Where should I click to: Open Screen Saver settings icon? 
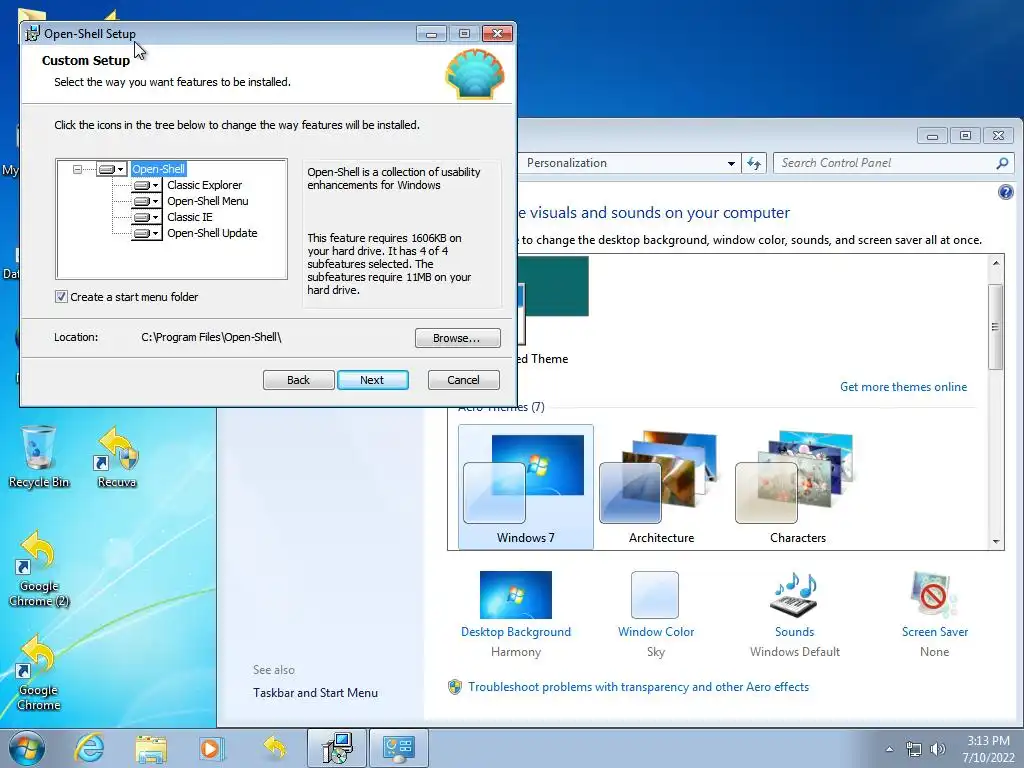pos(934,595)
